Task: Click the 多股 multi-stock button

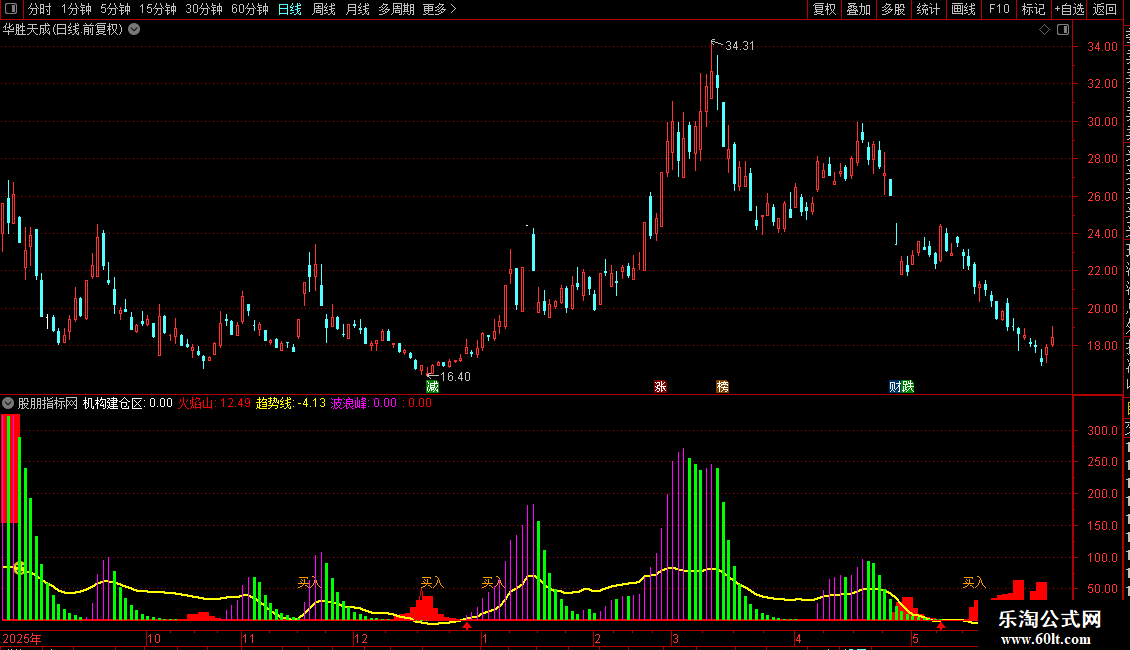Action: [x=893, y=9]
